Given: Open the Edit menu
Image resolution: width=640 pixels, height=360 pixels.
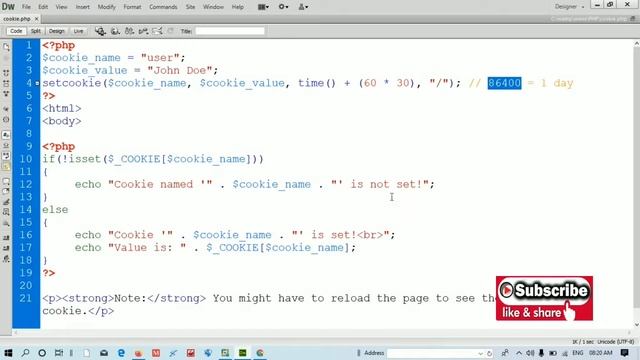Looking at the screenshot, I should coord(43,7).
